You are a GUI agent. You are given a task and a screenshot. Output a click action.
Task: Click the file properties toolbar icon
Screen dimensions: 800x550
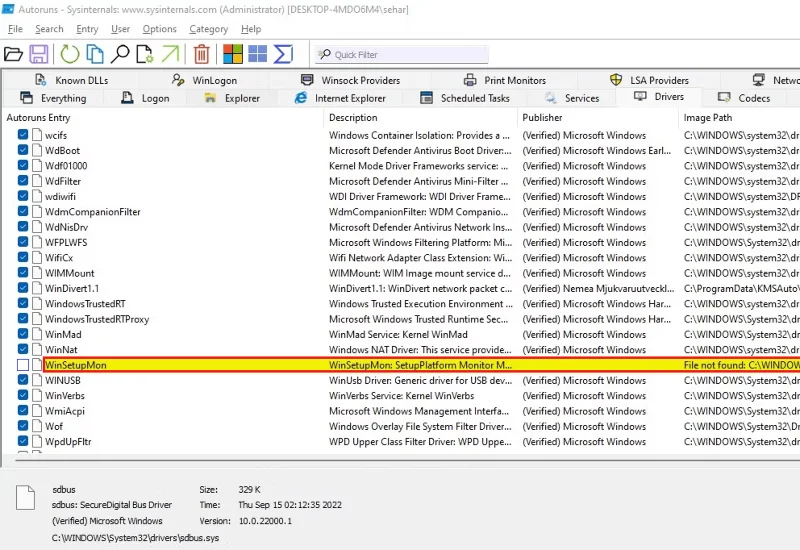145,54
